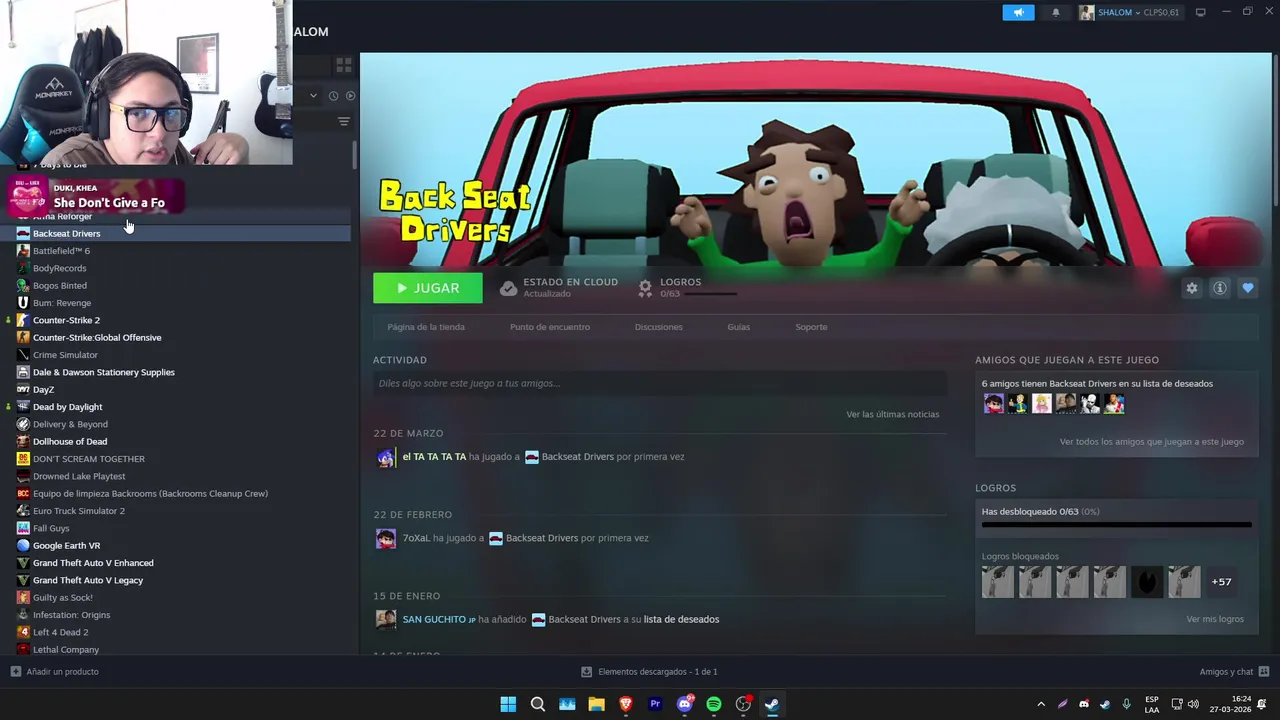
Task: Open Ver mis logros link
Action: [x=1215, y=619]
